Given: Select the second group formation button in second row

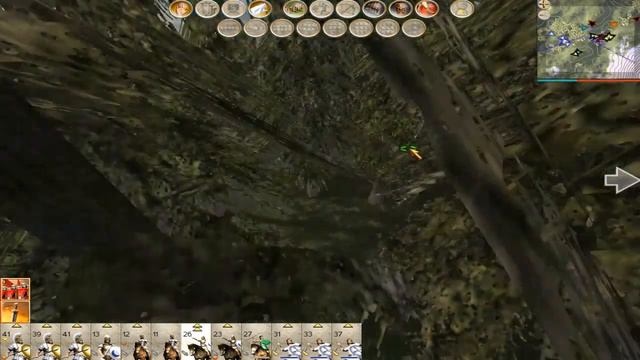Looking at the screenshot, I should (x=256, y=28).
